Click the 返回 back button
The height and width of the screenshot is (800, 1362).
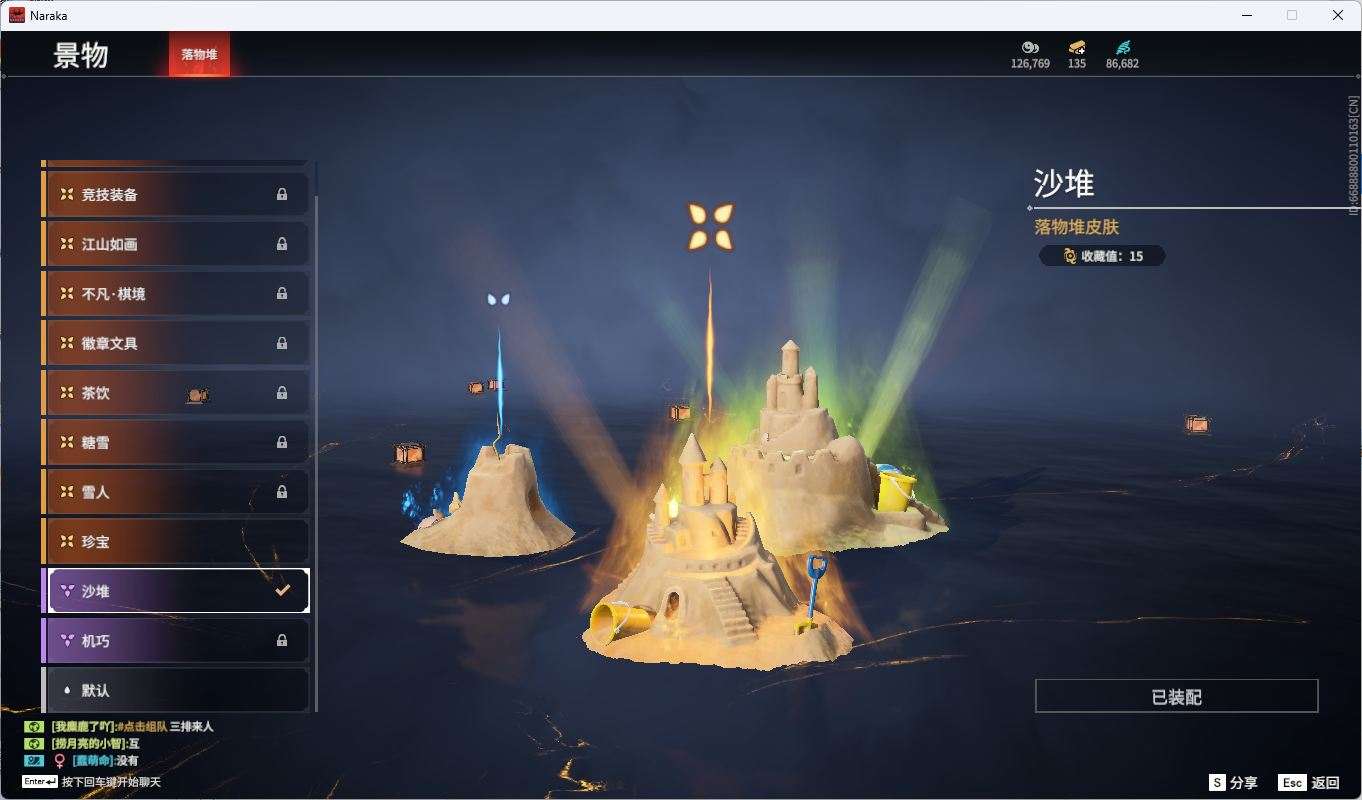pos(1309,783)
